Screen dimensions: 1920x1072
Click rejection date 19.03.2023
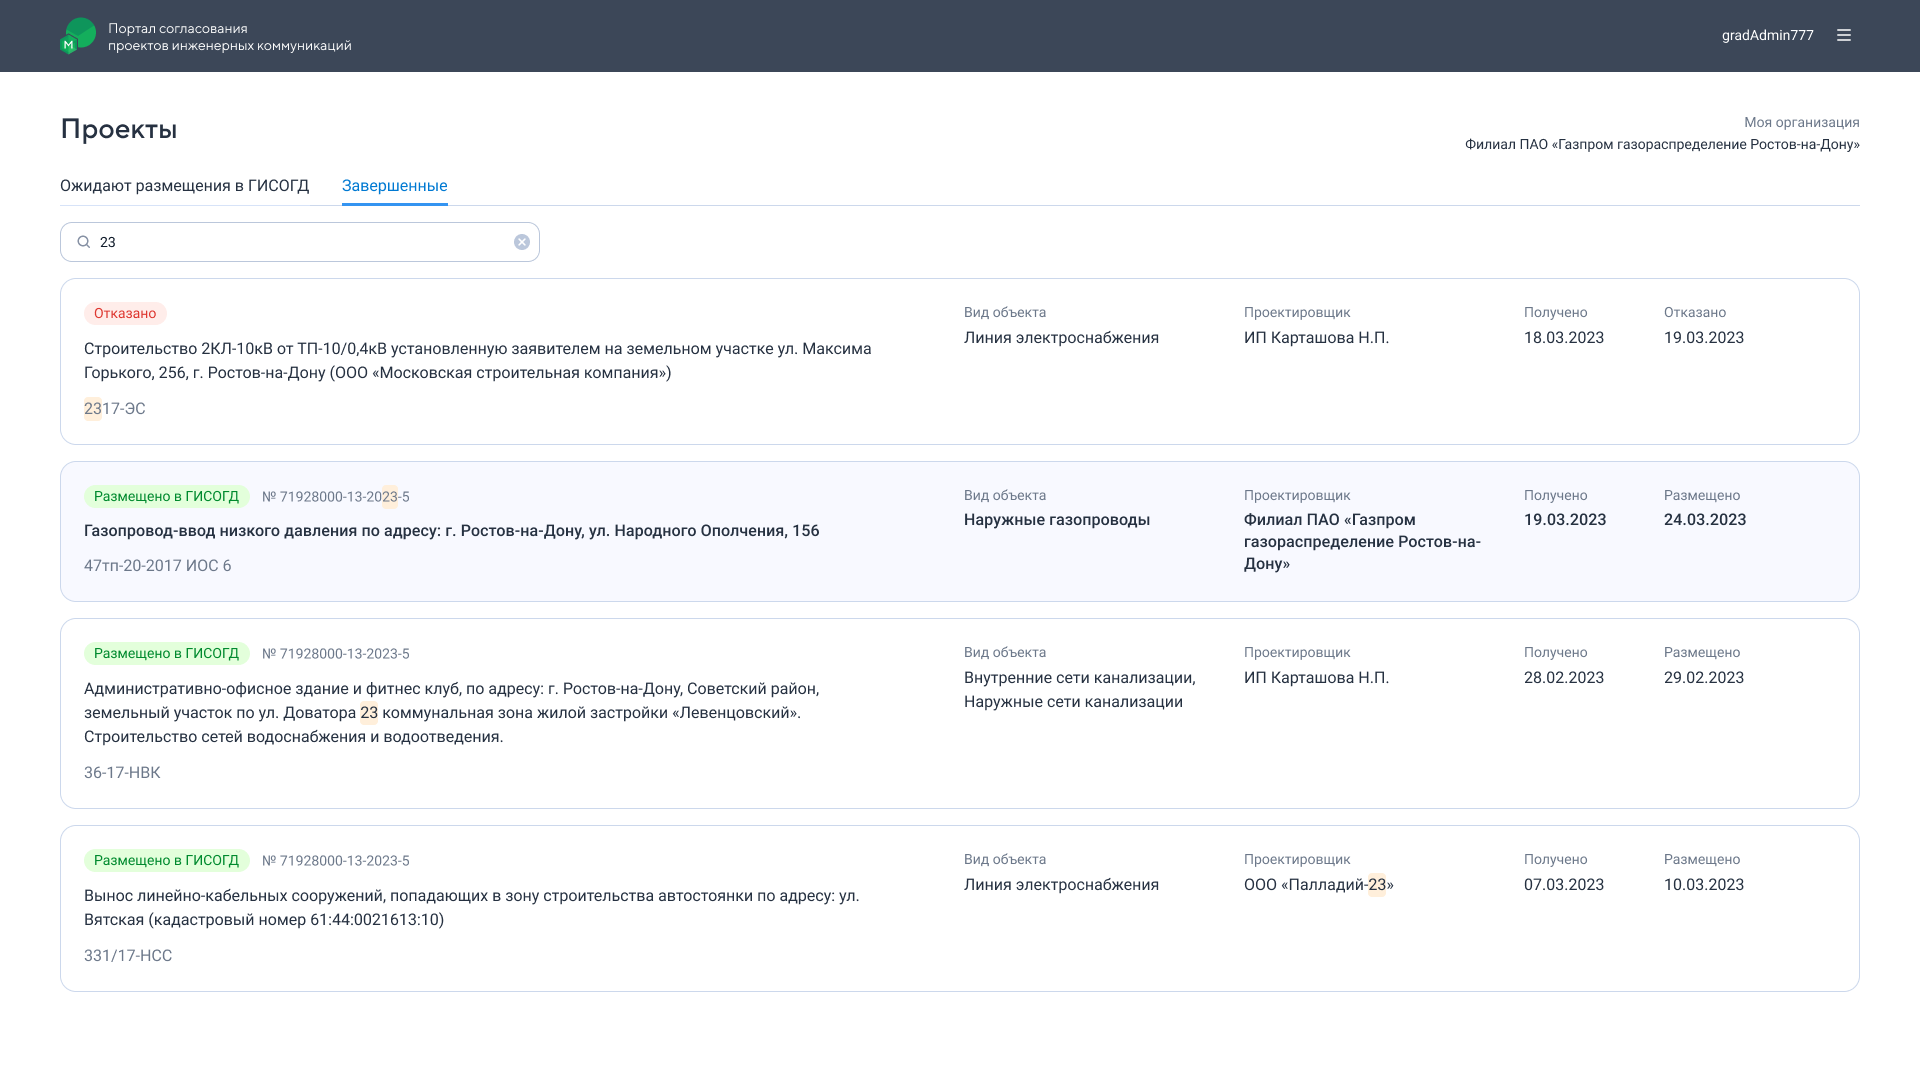tap(1704, 338)
